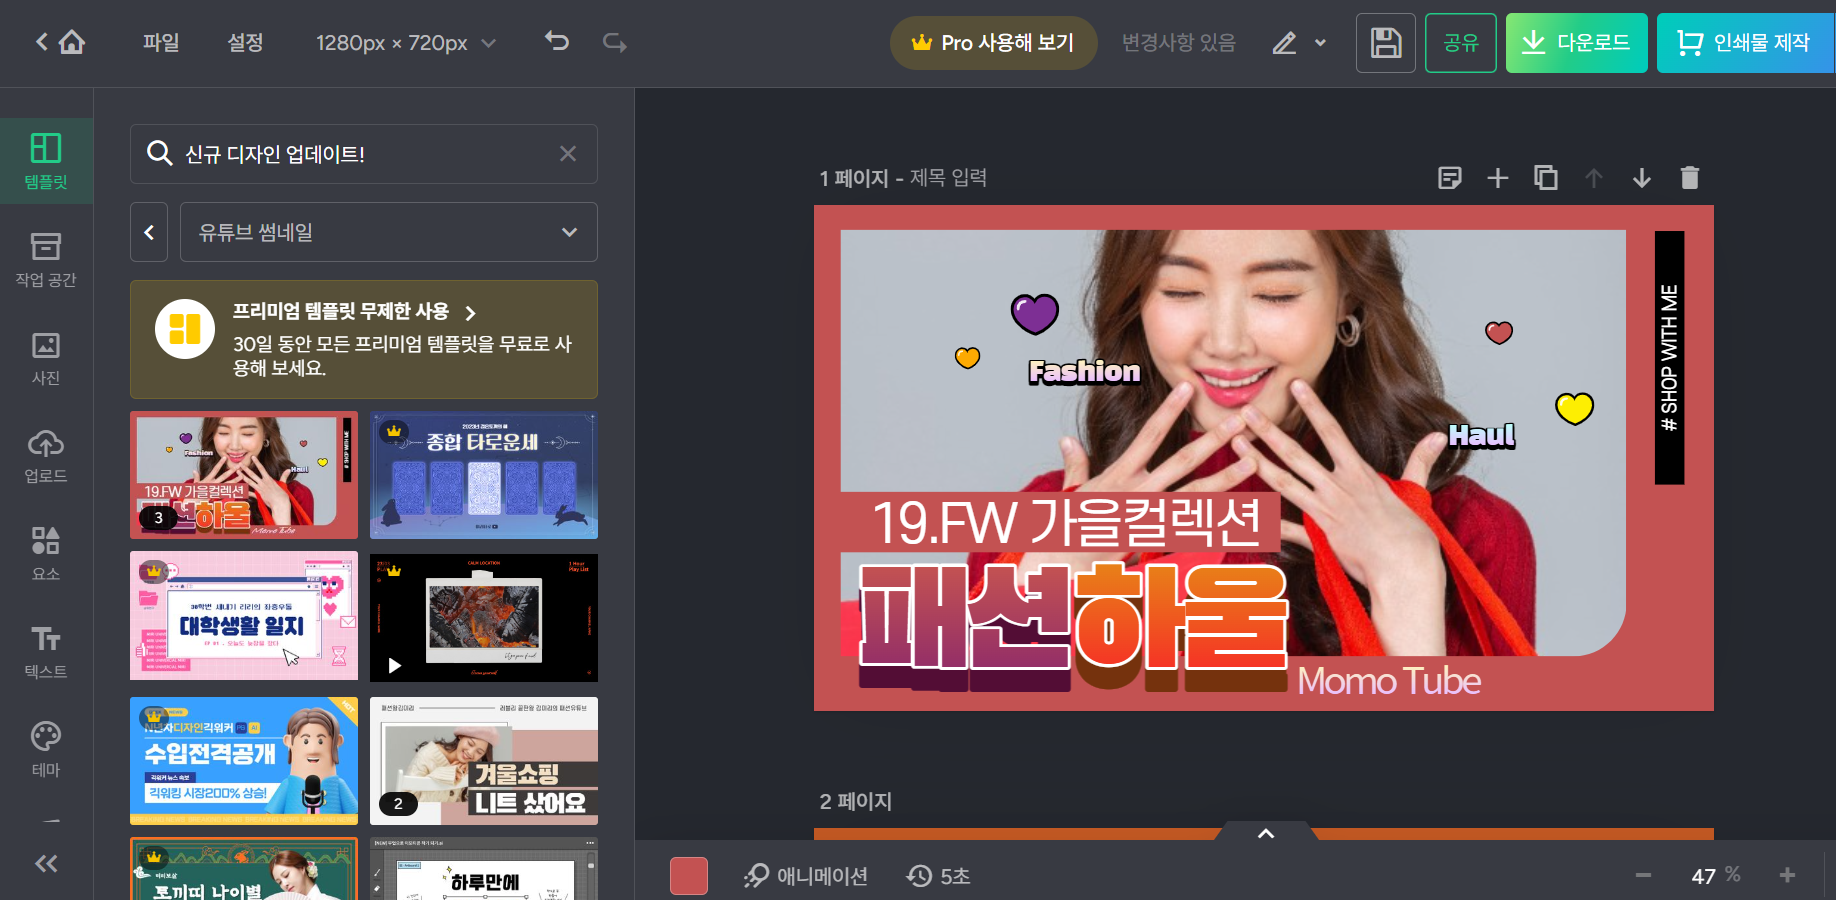Open the 애니메이션 animation option
The height and width of the screenshot is (900, 1836).
click(806, 876)
